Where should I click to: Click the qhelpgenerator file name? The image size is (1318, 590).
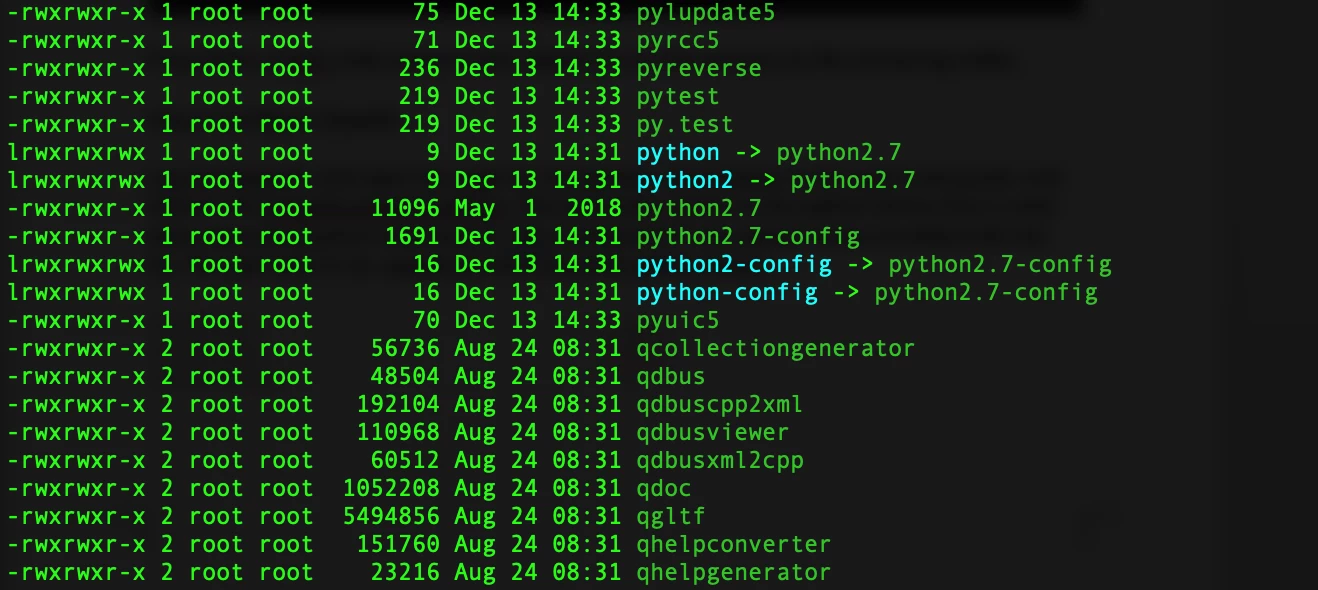pos(734,573)
